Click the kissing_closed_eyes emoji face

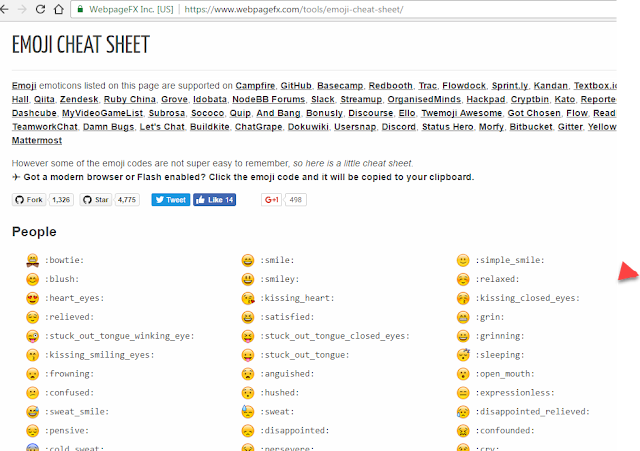463,298
